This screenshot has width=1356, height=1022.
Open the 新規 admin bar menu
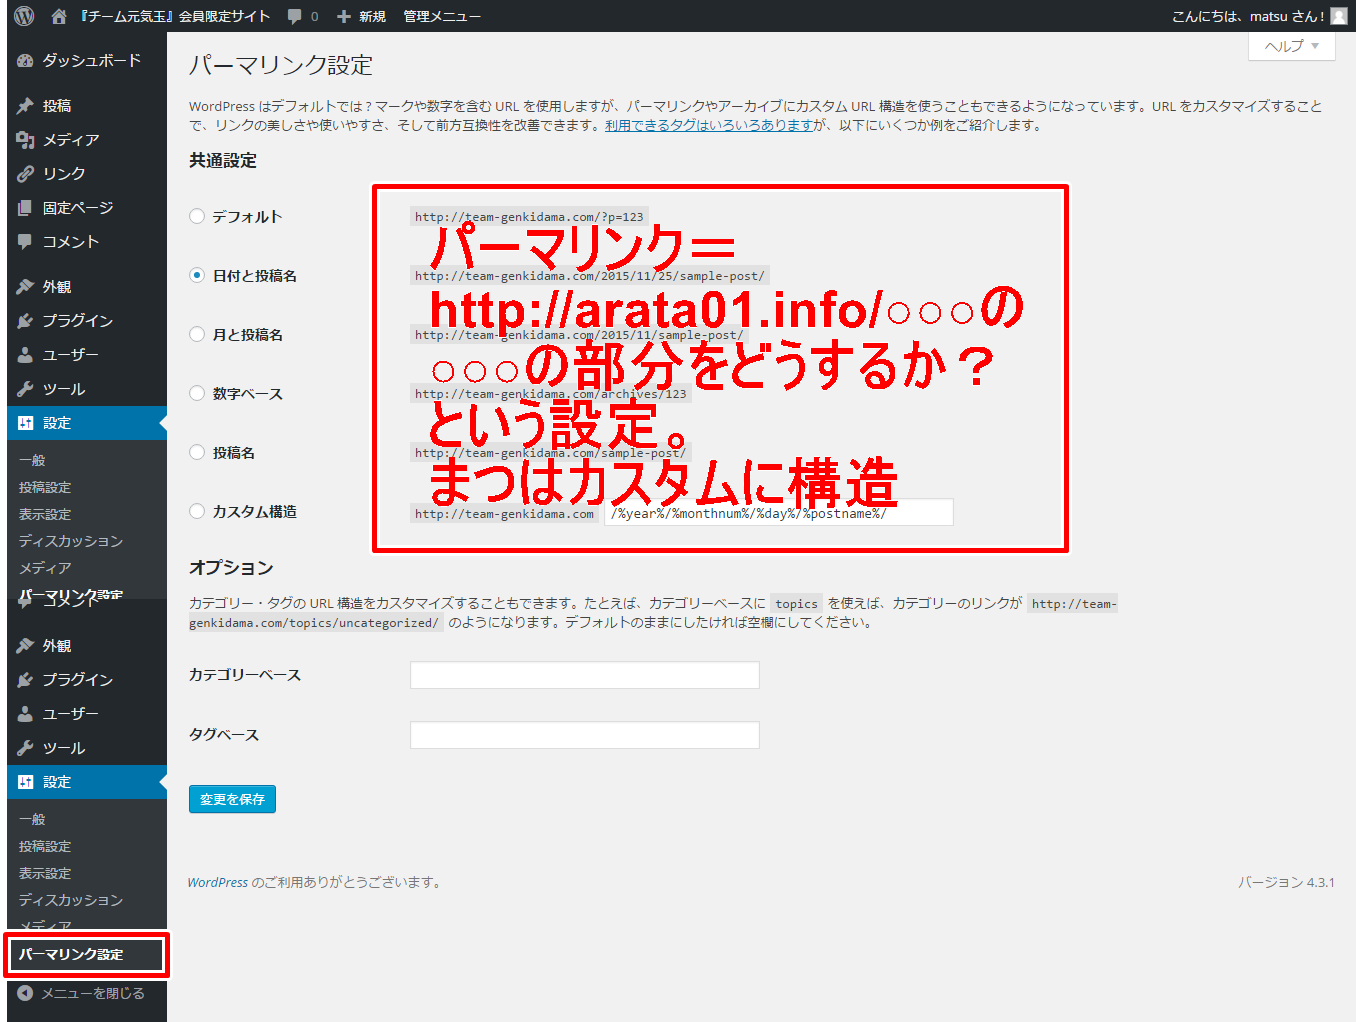362,16
